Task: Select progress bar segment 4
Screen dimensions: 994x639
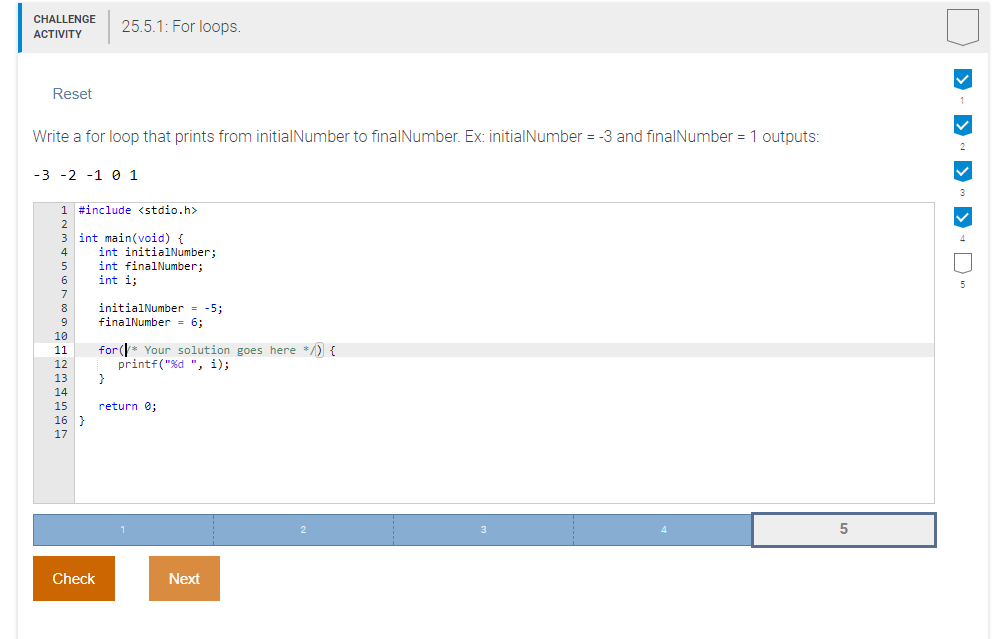Action: [x=663, y=530]
